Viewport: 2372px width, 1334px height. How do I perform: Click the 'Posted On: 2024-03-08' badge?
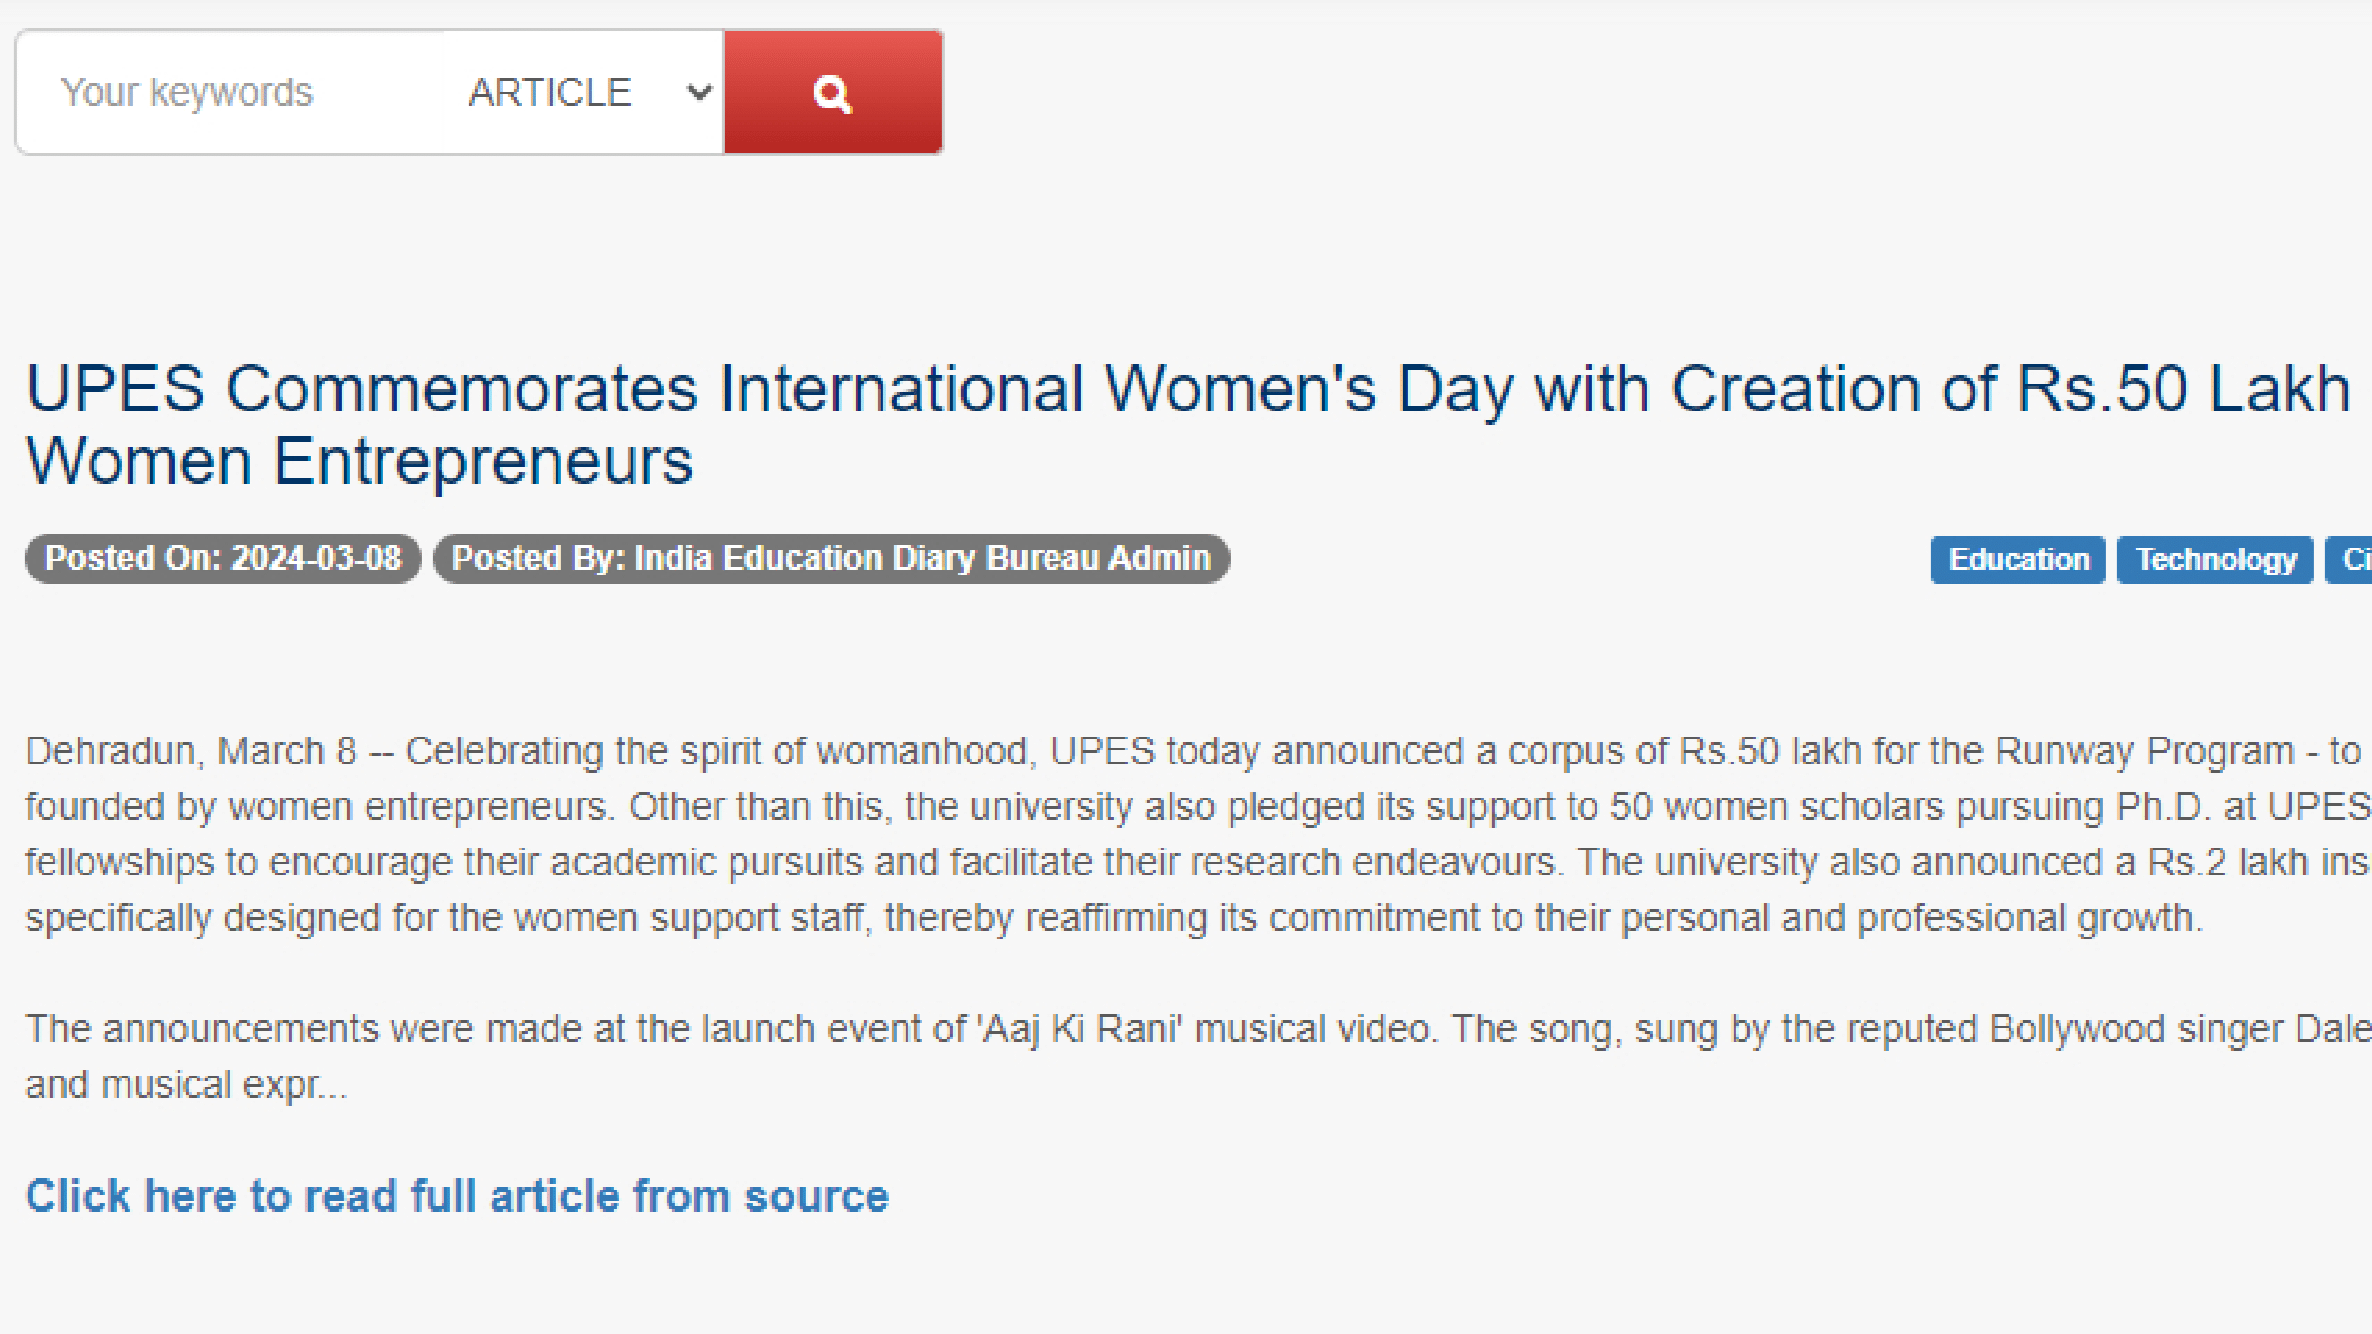[223, 558]
